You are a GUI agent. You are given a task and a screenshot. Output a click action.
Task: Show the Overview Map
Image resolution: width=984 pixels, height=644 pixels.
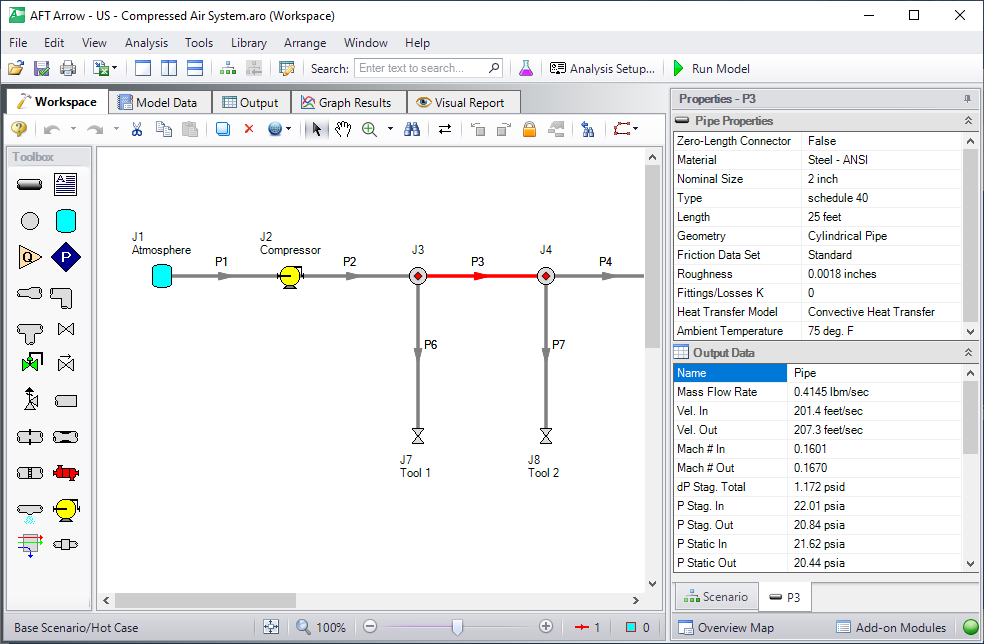[726, 627]
